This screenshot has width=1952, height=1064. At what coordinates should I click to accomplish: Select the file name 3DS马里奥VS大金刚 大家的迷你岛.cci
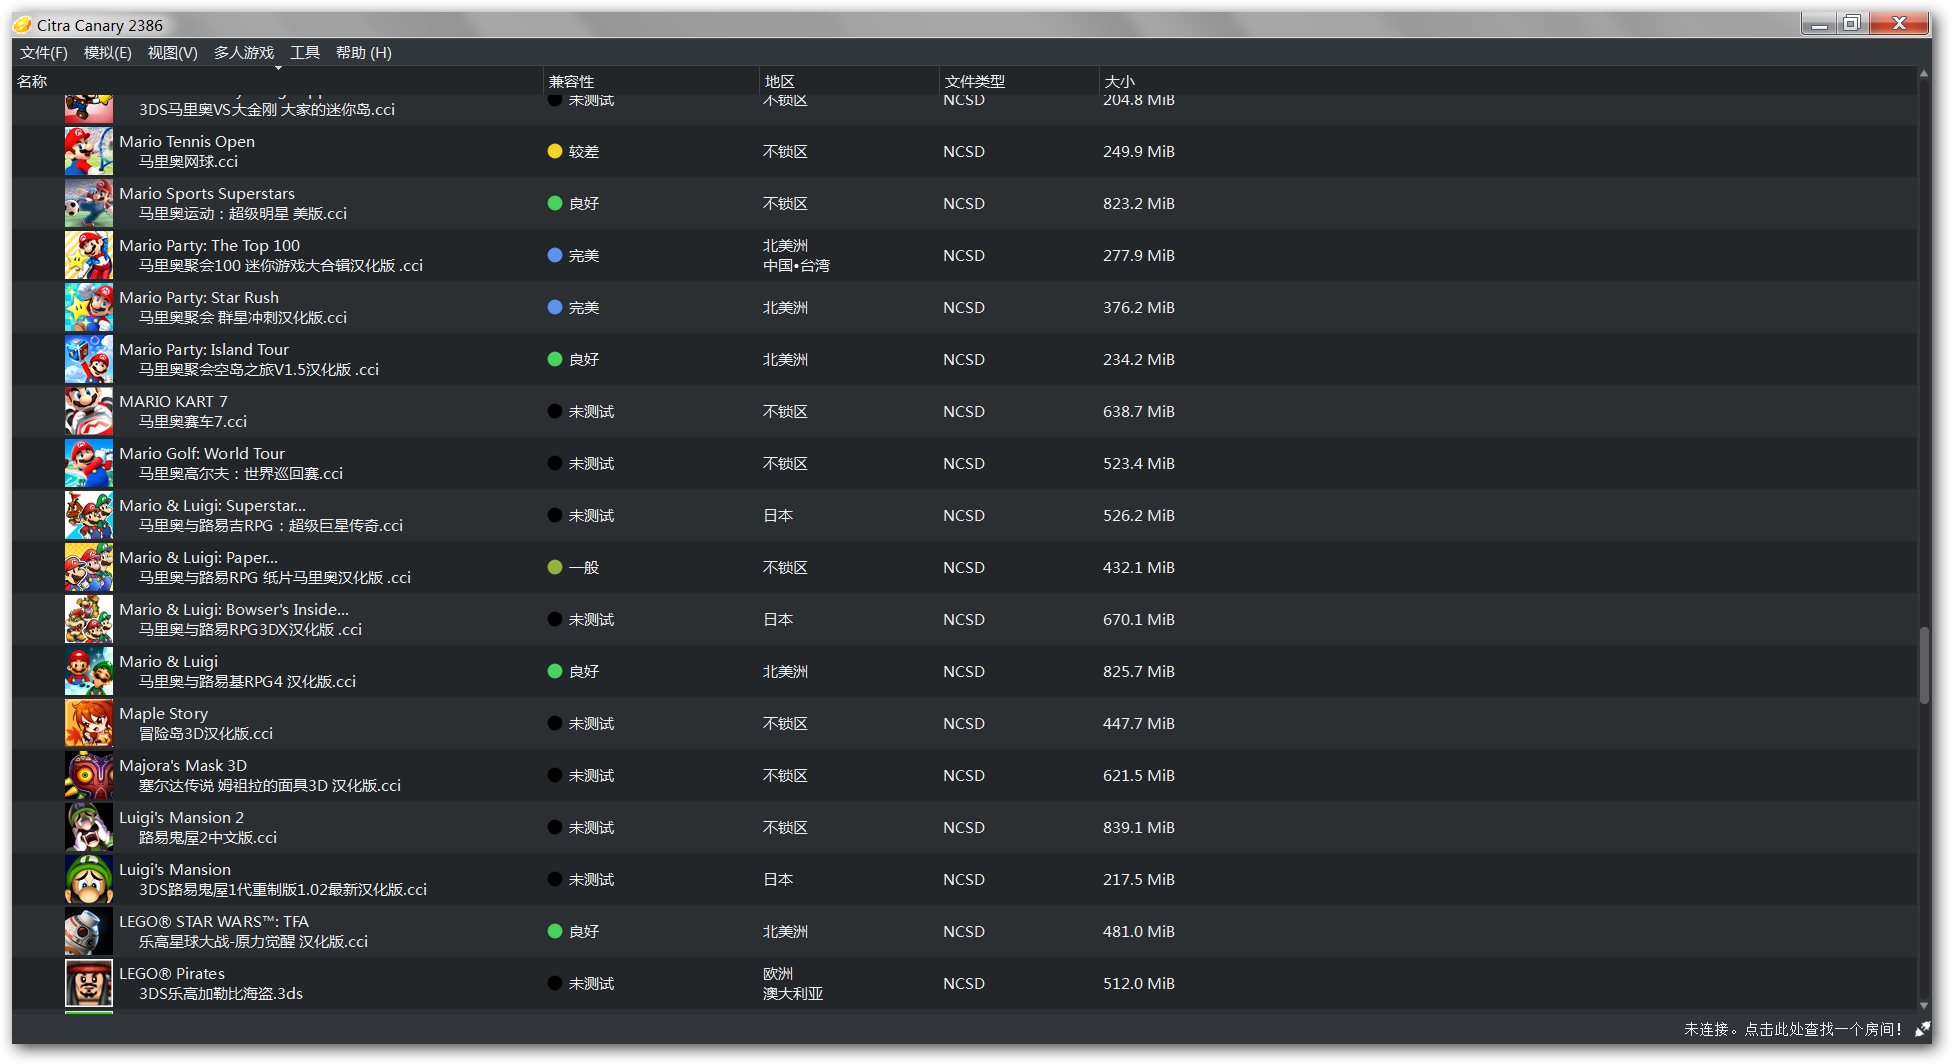coord(266,110)
